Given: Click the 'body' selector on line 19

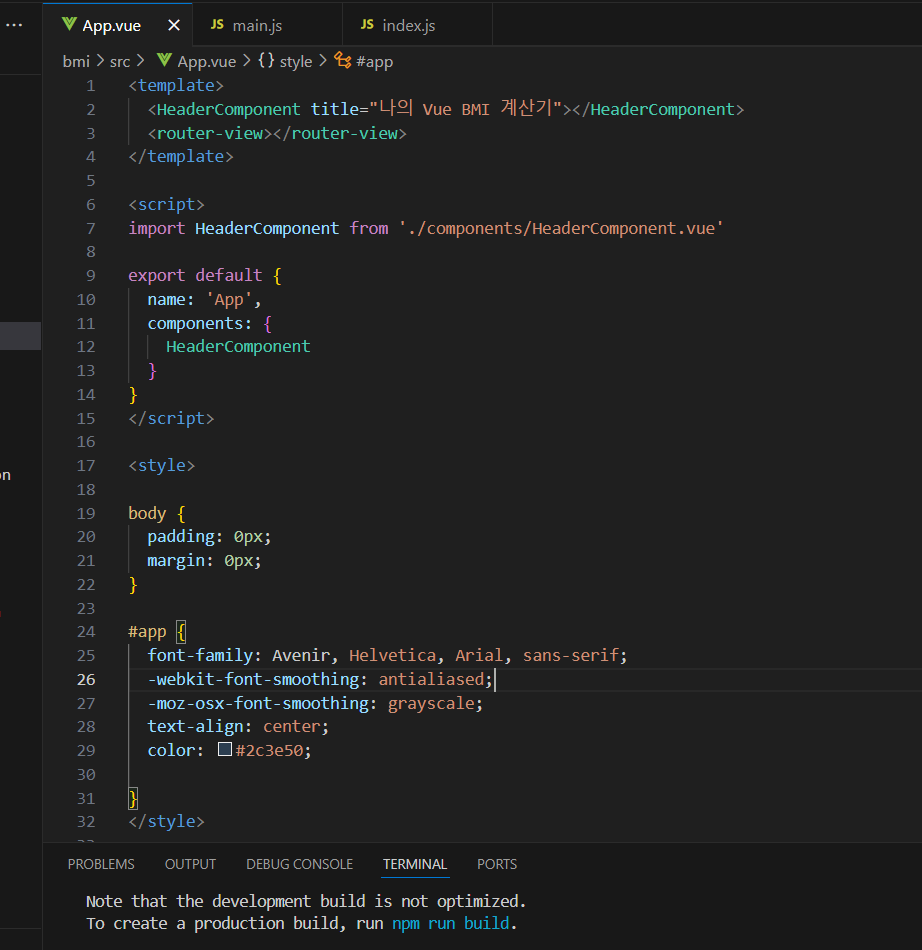Looking at the screenshot, I should (147, 514).
